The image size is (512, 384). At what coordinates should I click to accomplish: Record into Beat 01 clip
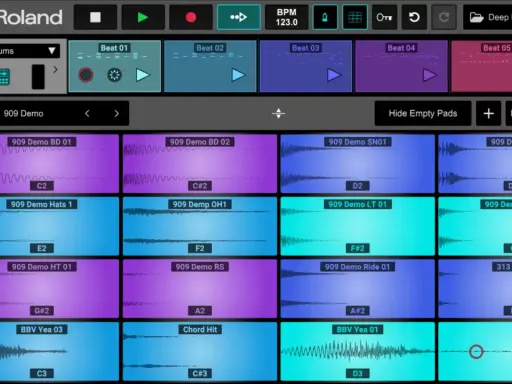[86, 75]
